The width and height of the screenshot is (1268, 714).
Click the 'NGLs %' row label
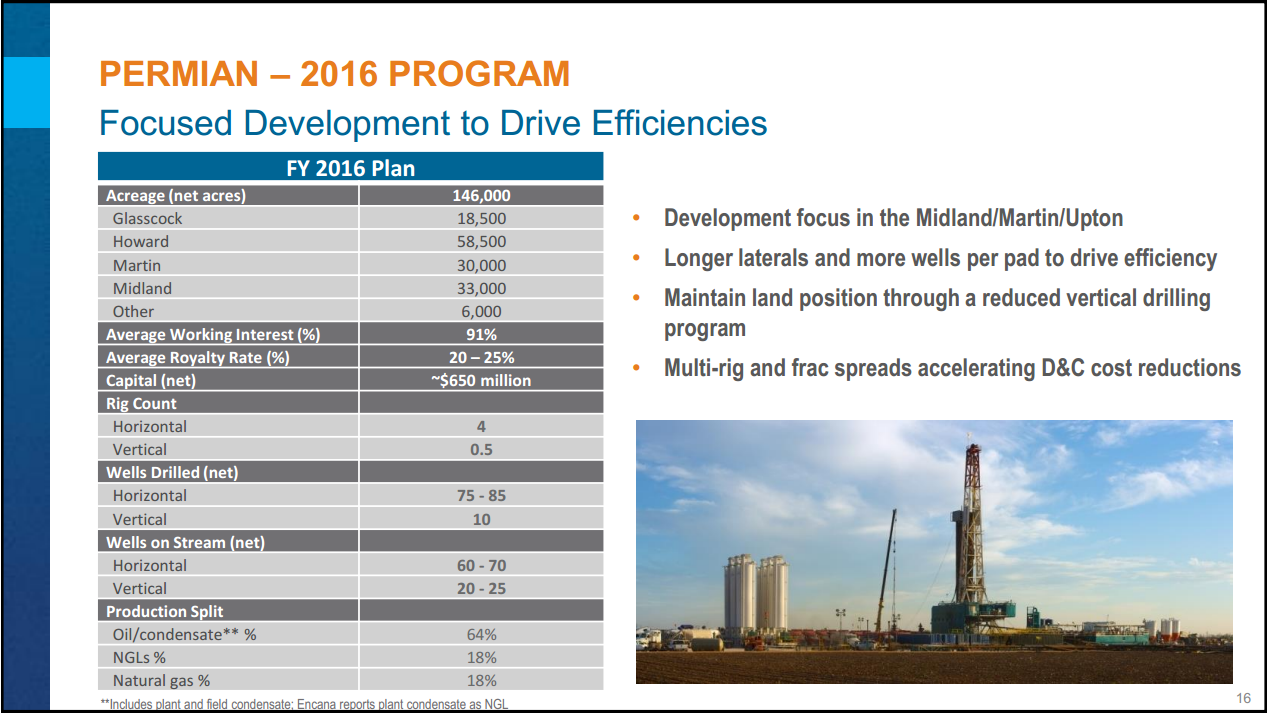click(139, 657)
